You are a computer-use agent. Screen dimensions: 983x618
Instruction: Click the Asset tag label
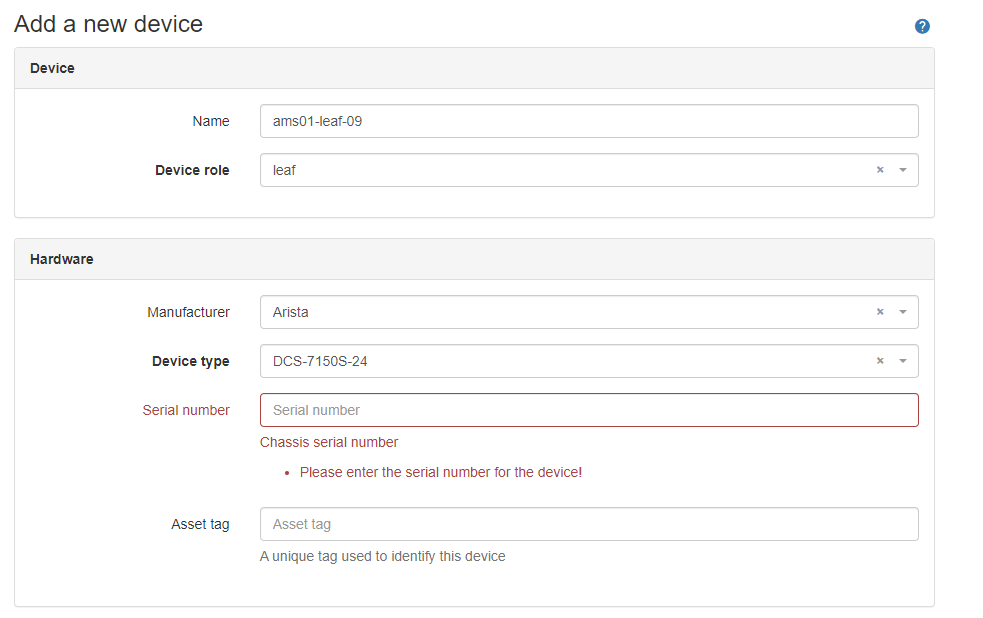200,524
